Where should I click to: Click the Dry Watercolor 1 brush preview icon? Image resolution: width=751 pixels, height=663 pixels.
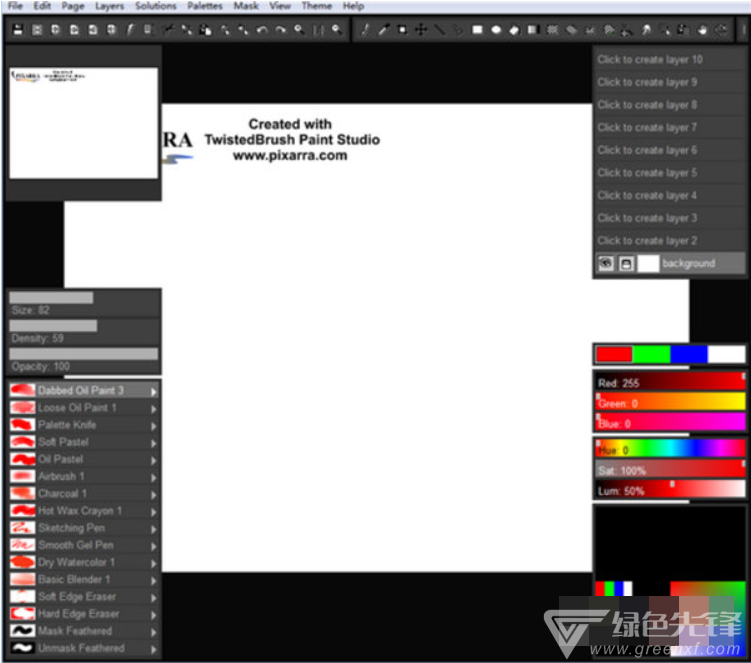tap(23, 562)
